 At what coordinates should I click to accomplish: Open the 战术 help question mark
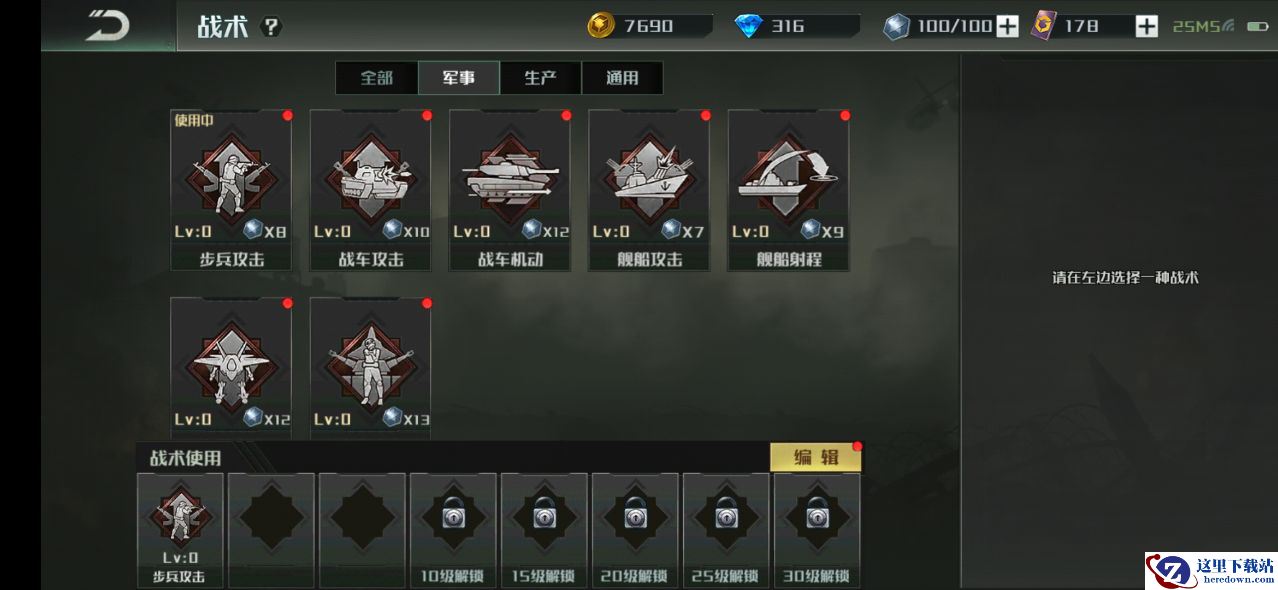271,27
